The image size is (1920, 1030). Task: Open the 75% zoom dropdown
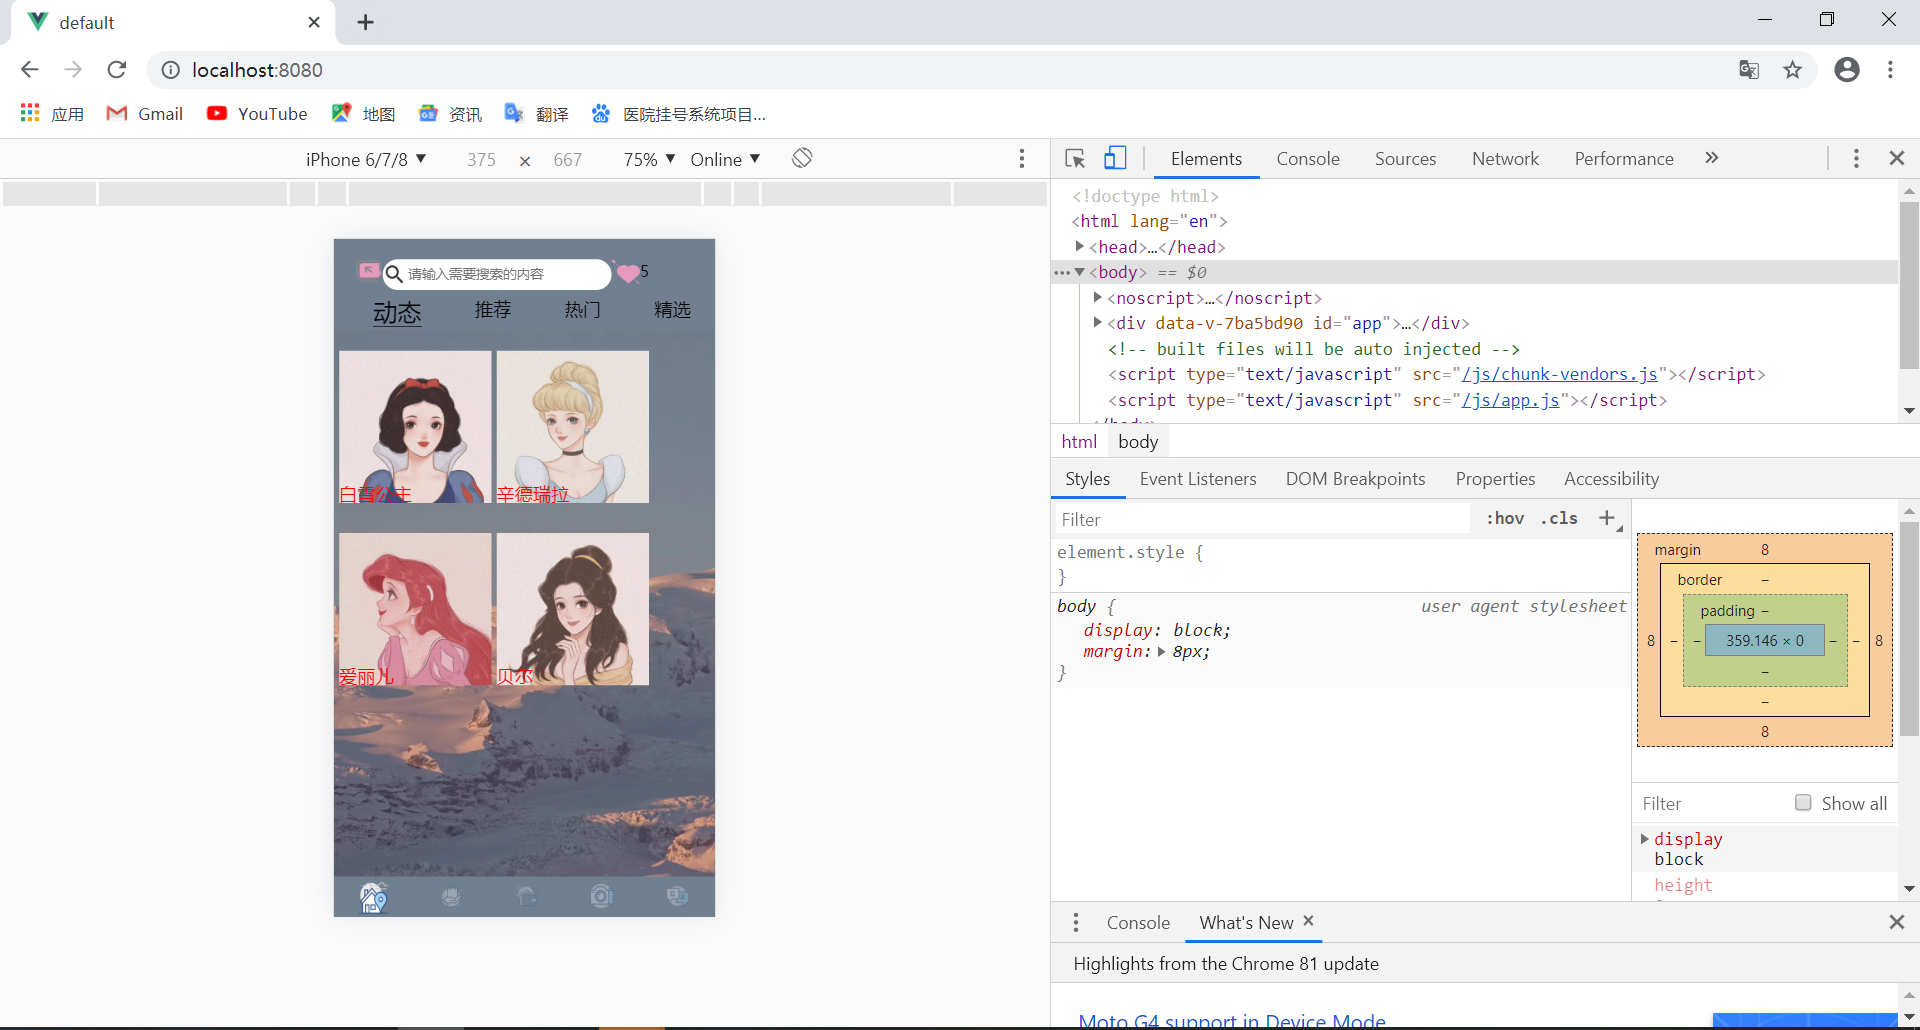(x=650, y=159)
